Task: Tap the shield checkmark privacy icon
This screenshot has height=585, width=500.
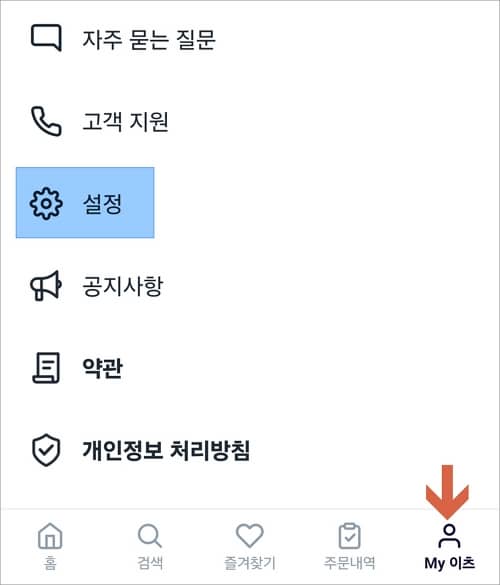Action: tap(46, 450)
